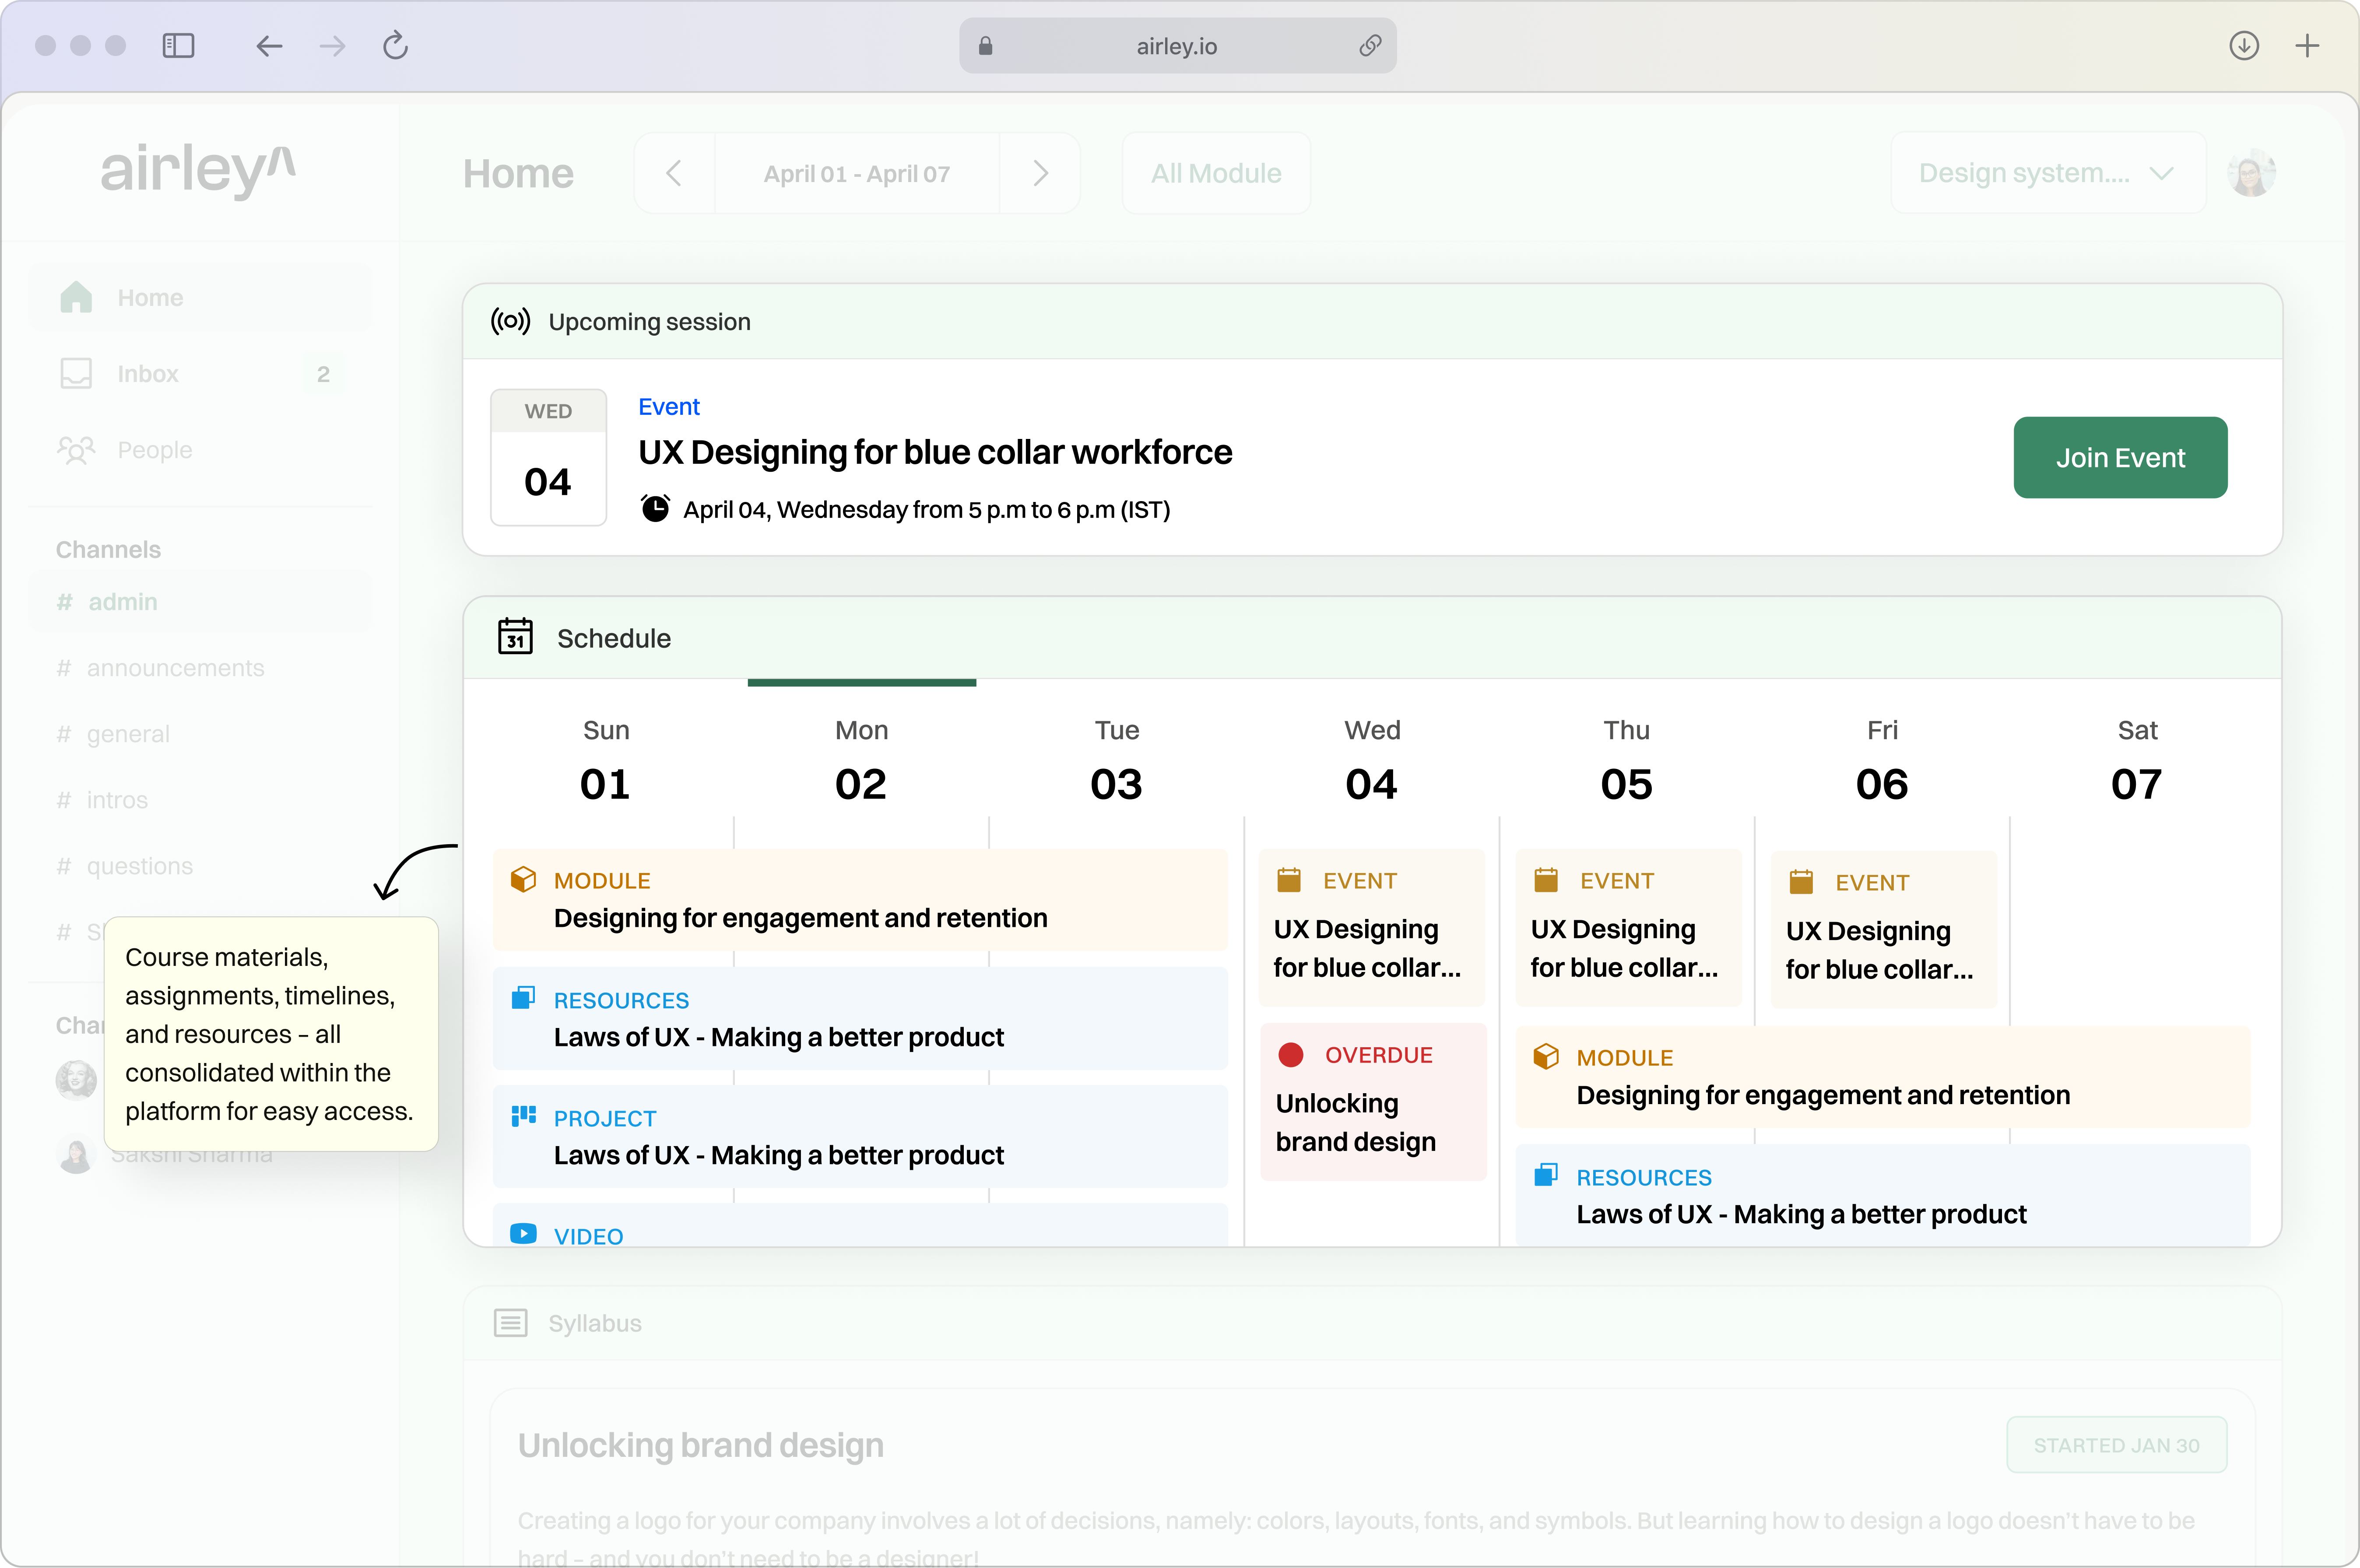2360x1568 pixels.
Task: Open UX Designing for blue collar workforce title
Action: point(935,453)
